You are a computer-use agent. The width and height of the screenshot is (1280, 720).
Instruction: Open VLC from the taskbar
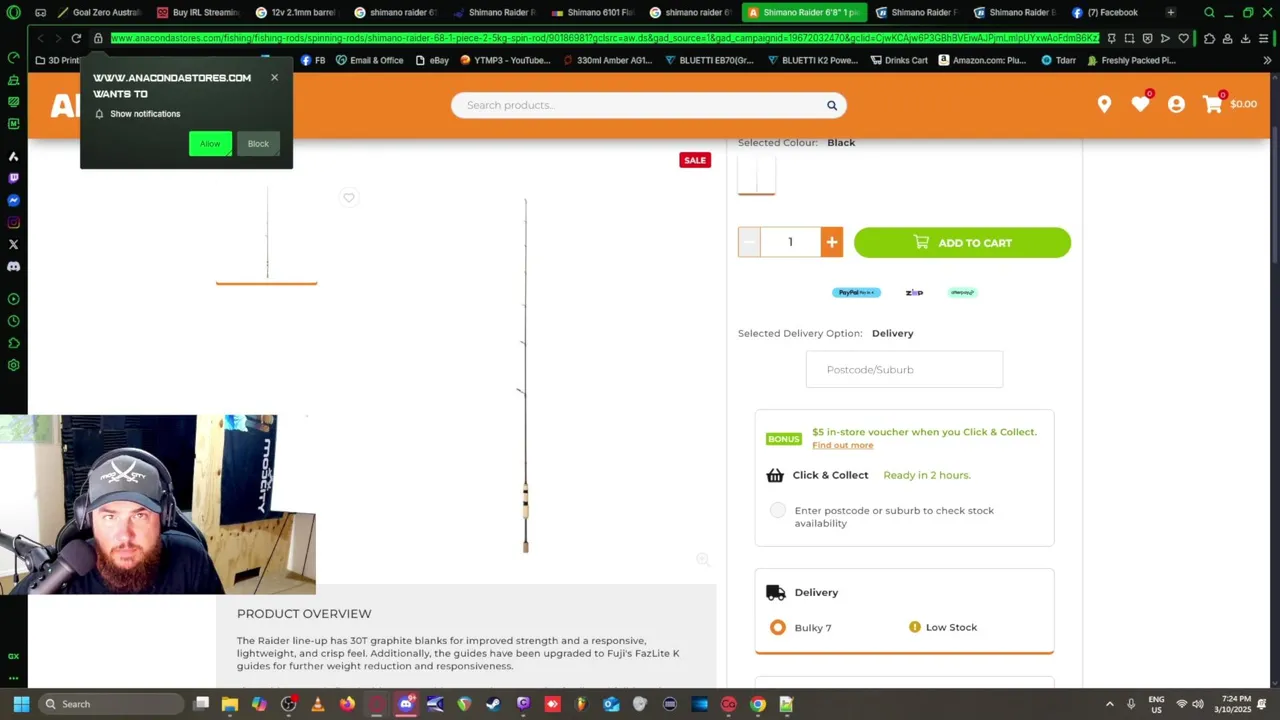(318, 704)
